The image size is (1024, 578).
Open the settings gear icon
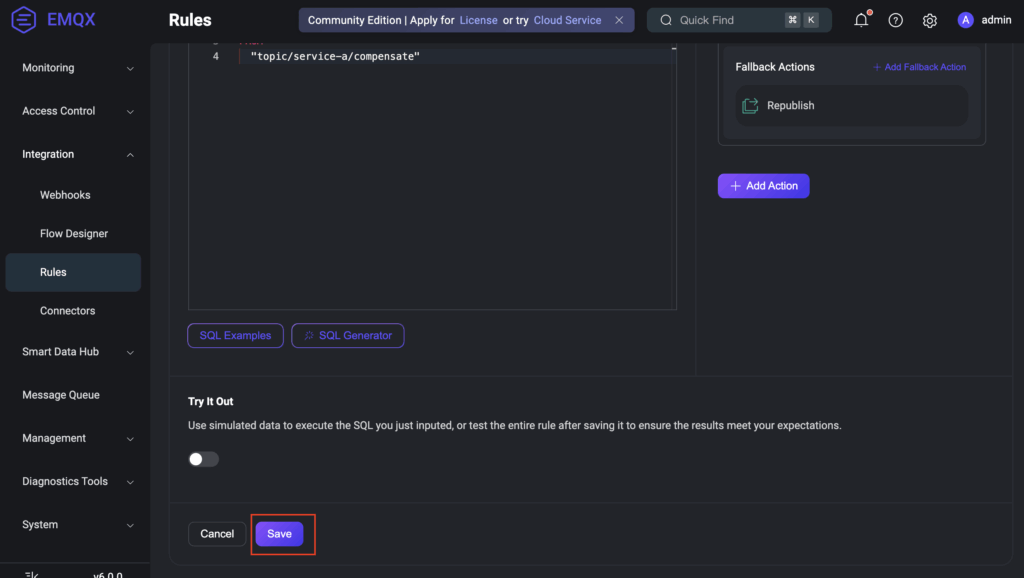pos(930,20)
